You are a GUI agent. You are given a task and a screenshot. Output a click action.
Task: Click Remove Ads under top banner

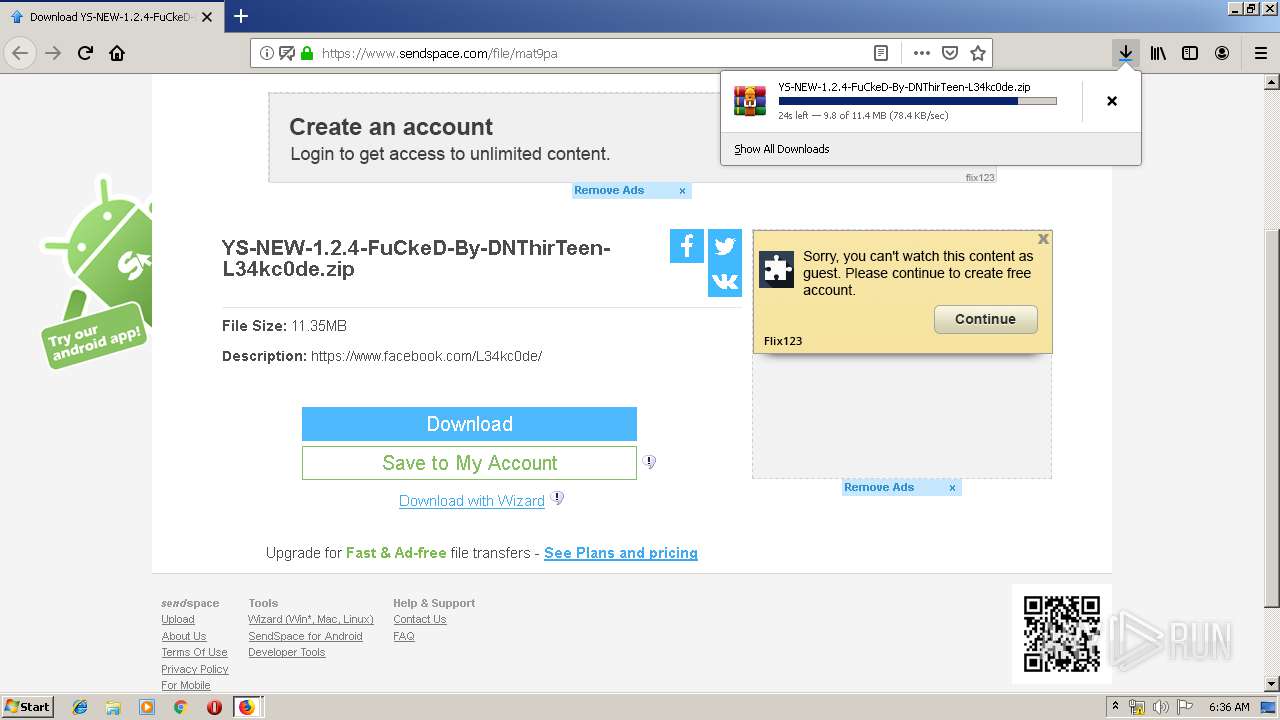coord(609,190)
